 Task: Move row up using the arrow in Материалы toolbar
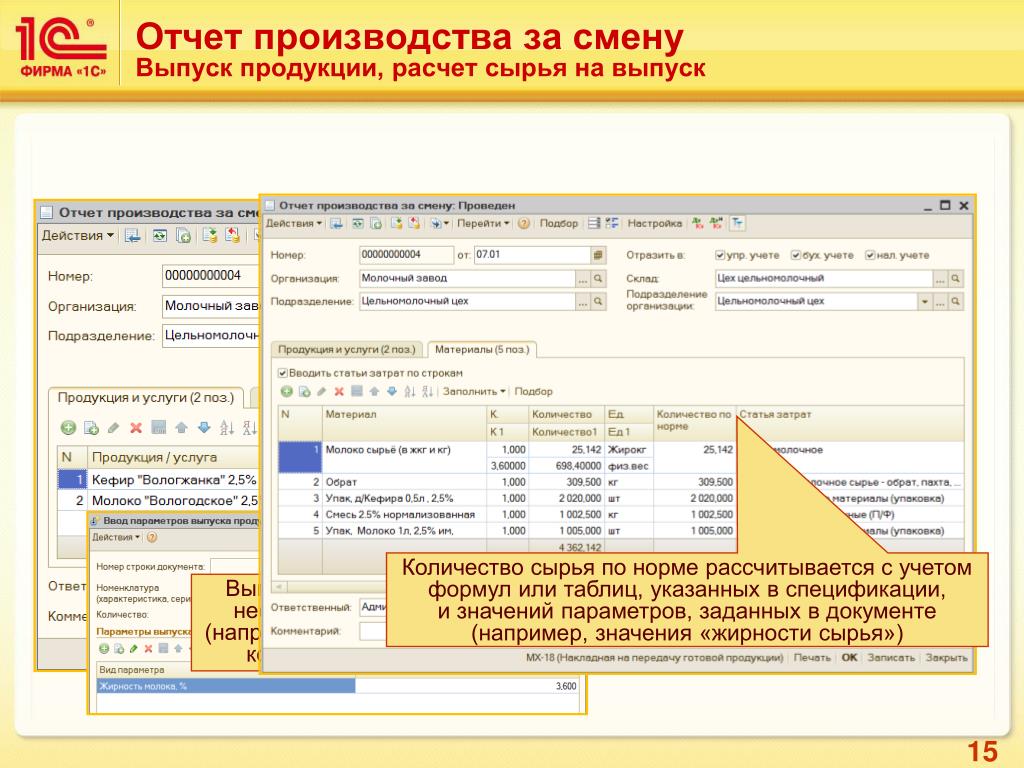(374, 391)
